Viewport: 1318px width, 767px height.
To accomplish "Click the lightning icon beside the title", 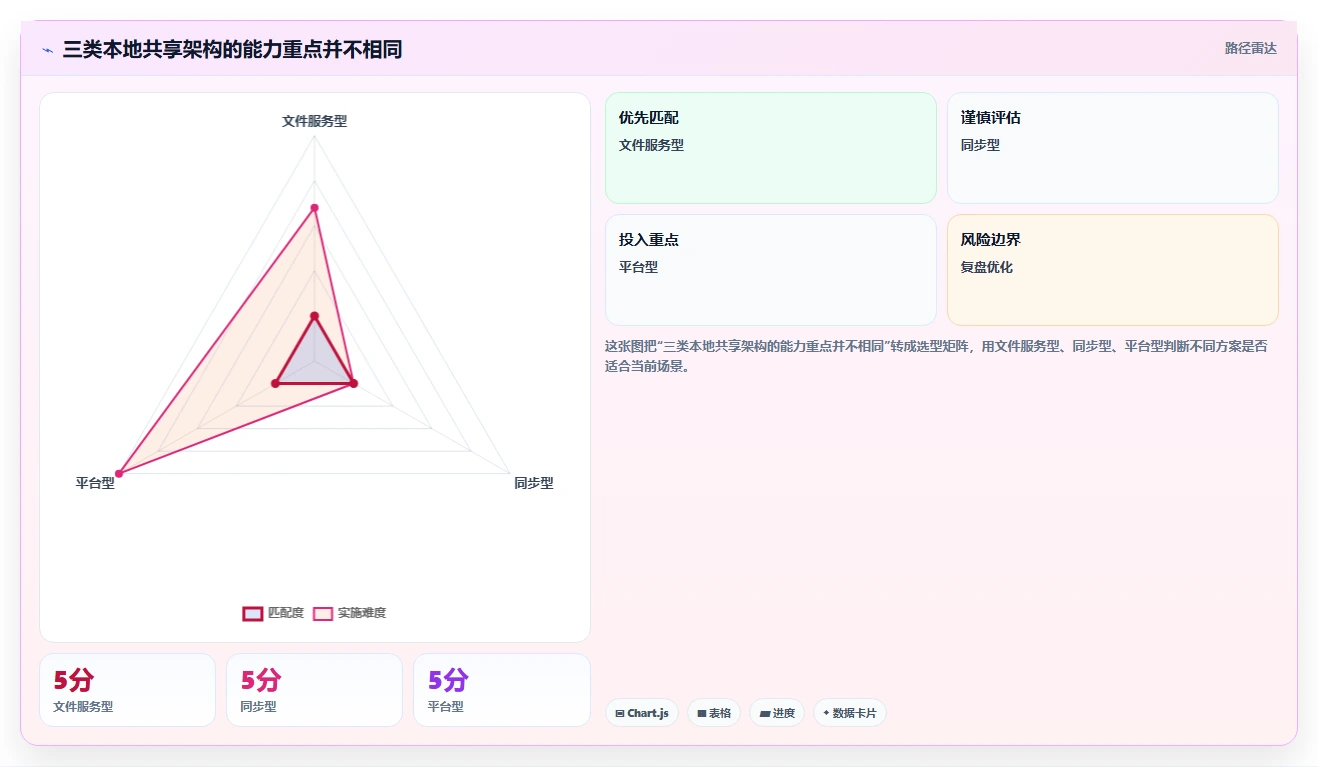I will 47,50.
